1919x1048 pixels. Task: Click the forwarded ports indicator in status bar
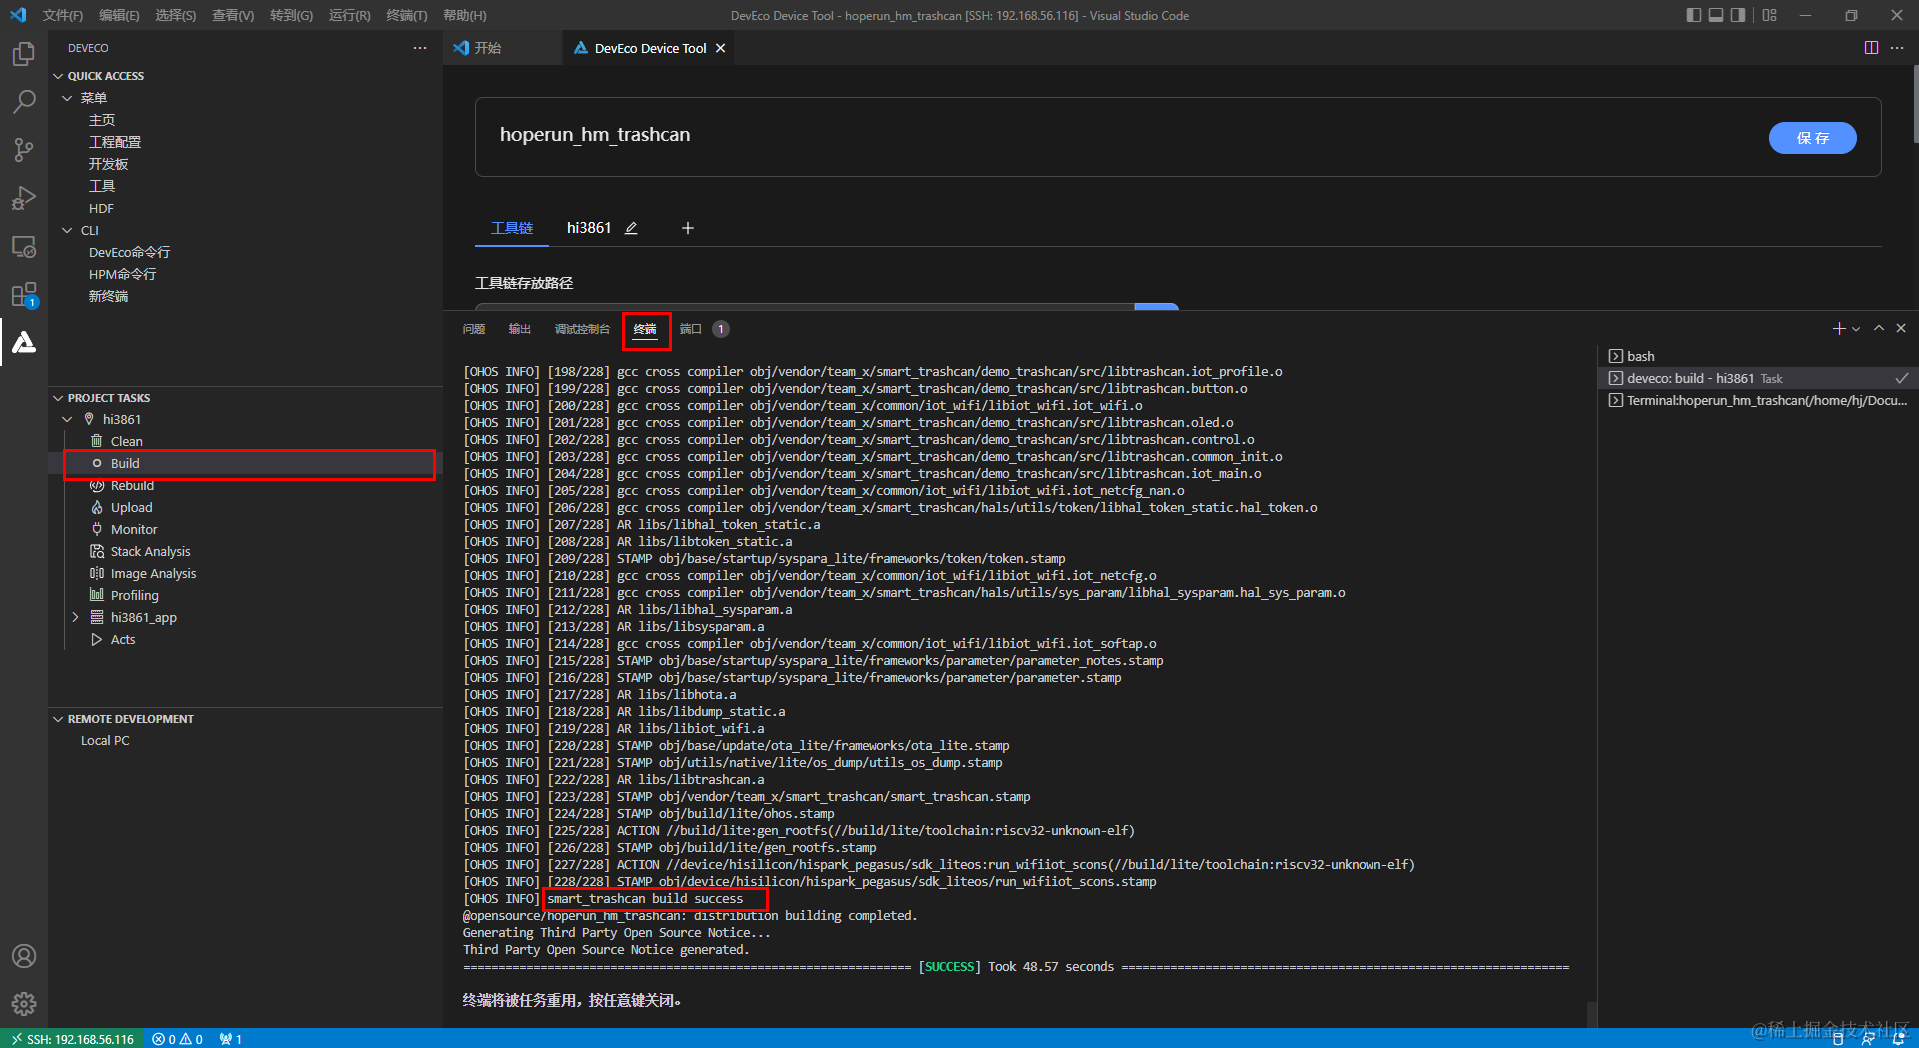coord(231,1039)
